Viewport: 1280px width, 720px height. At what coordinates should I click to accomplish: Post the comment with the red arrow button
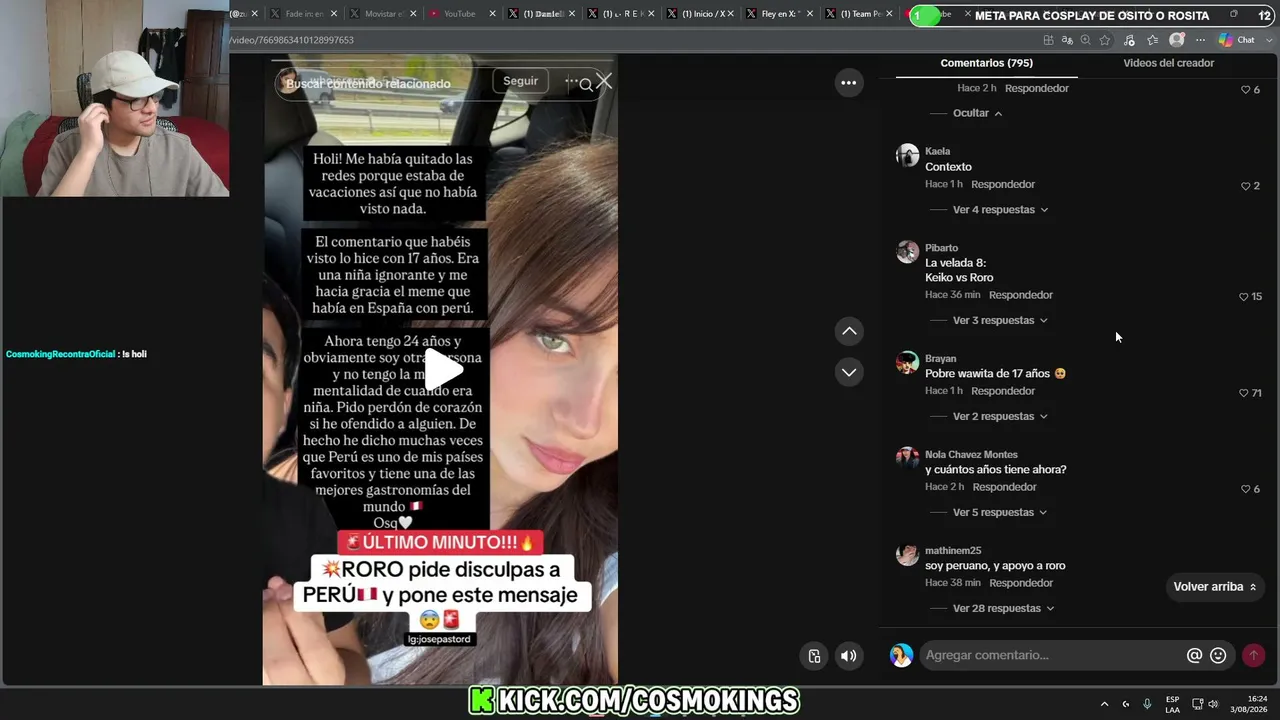coord(1253,656)
